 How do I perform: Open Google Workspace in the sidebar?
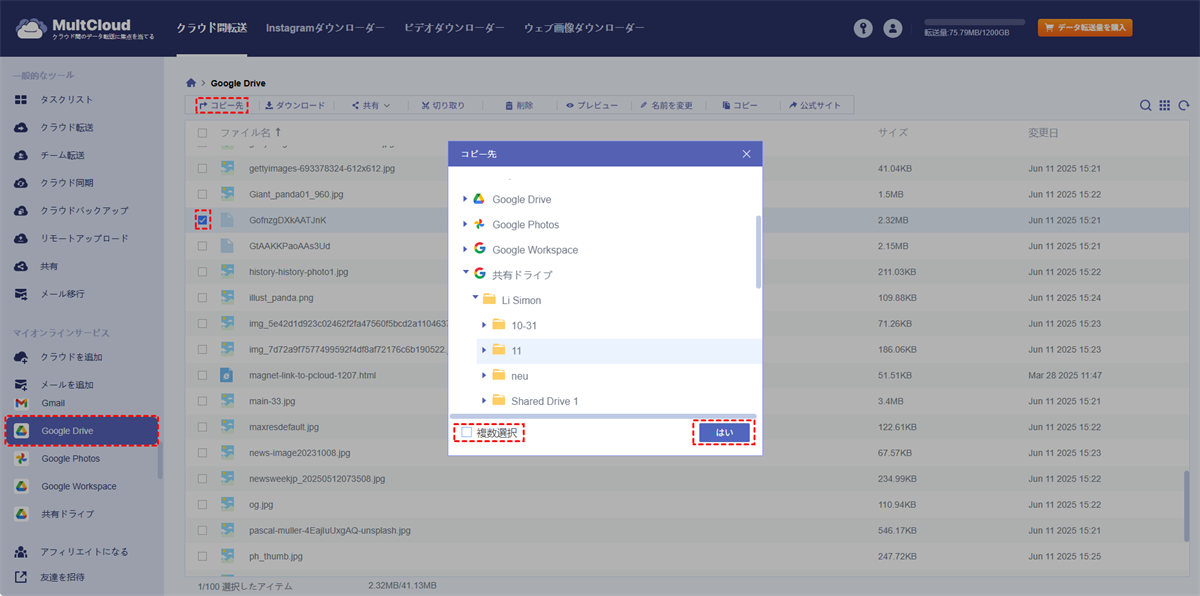coord(80,487)
